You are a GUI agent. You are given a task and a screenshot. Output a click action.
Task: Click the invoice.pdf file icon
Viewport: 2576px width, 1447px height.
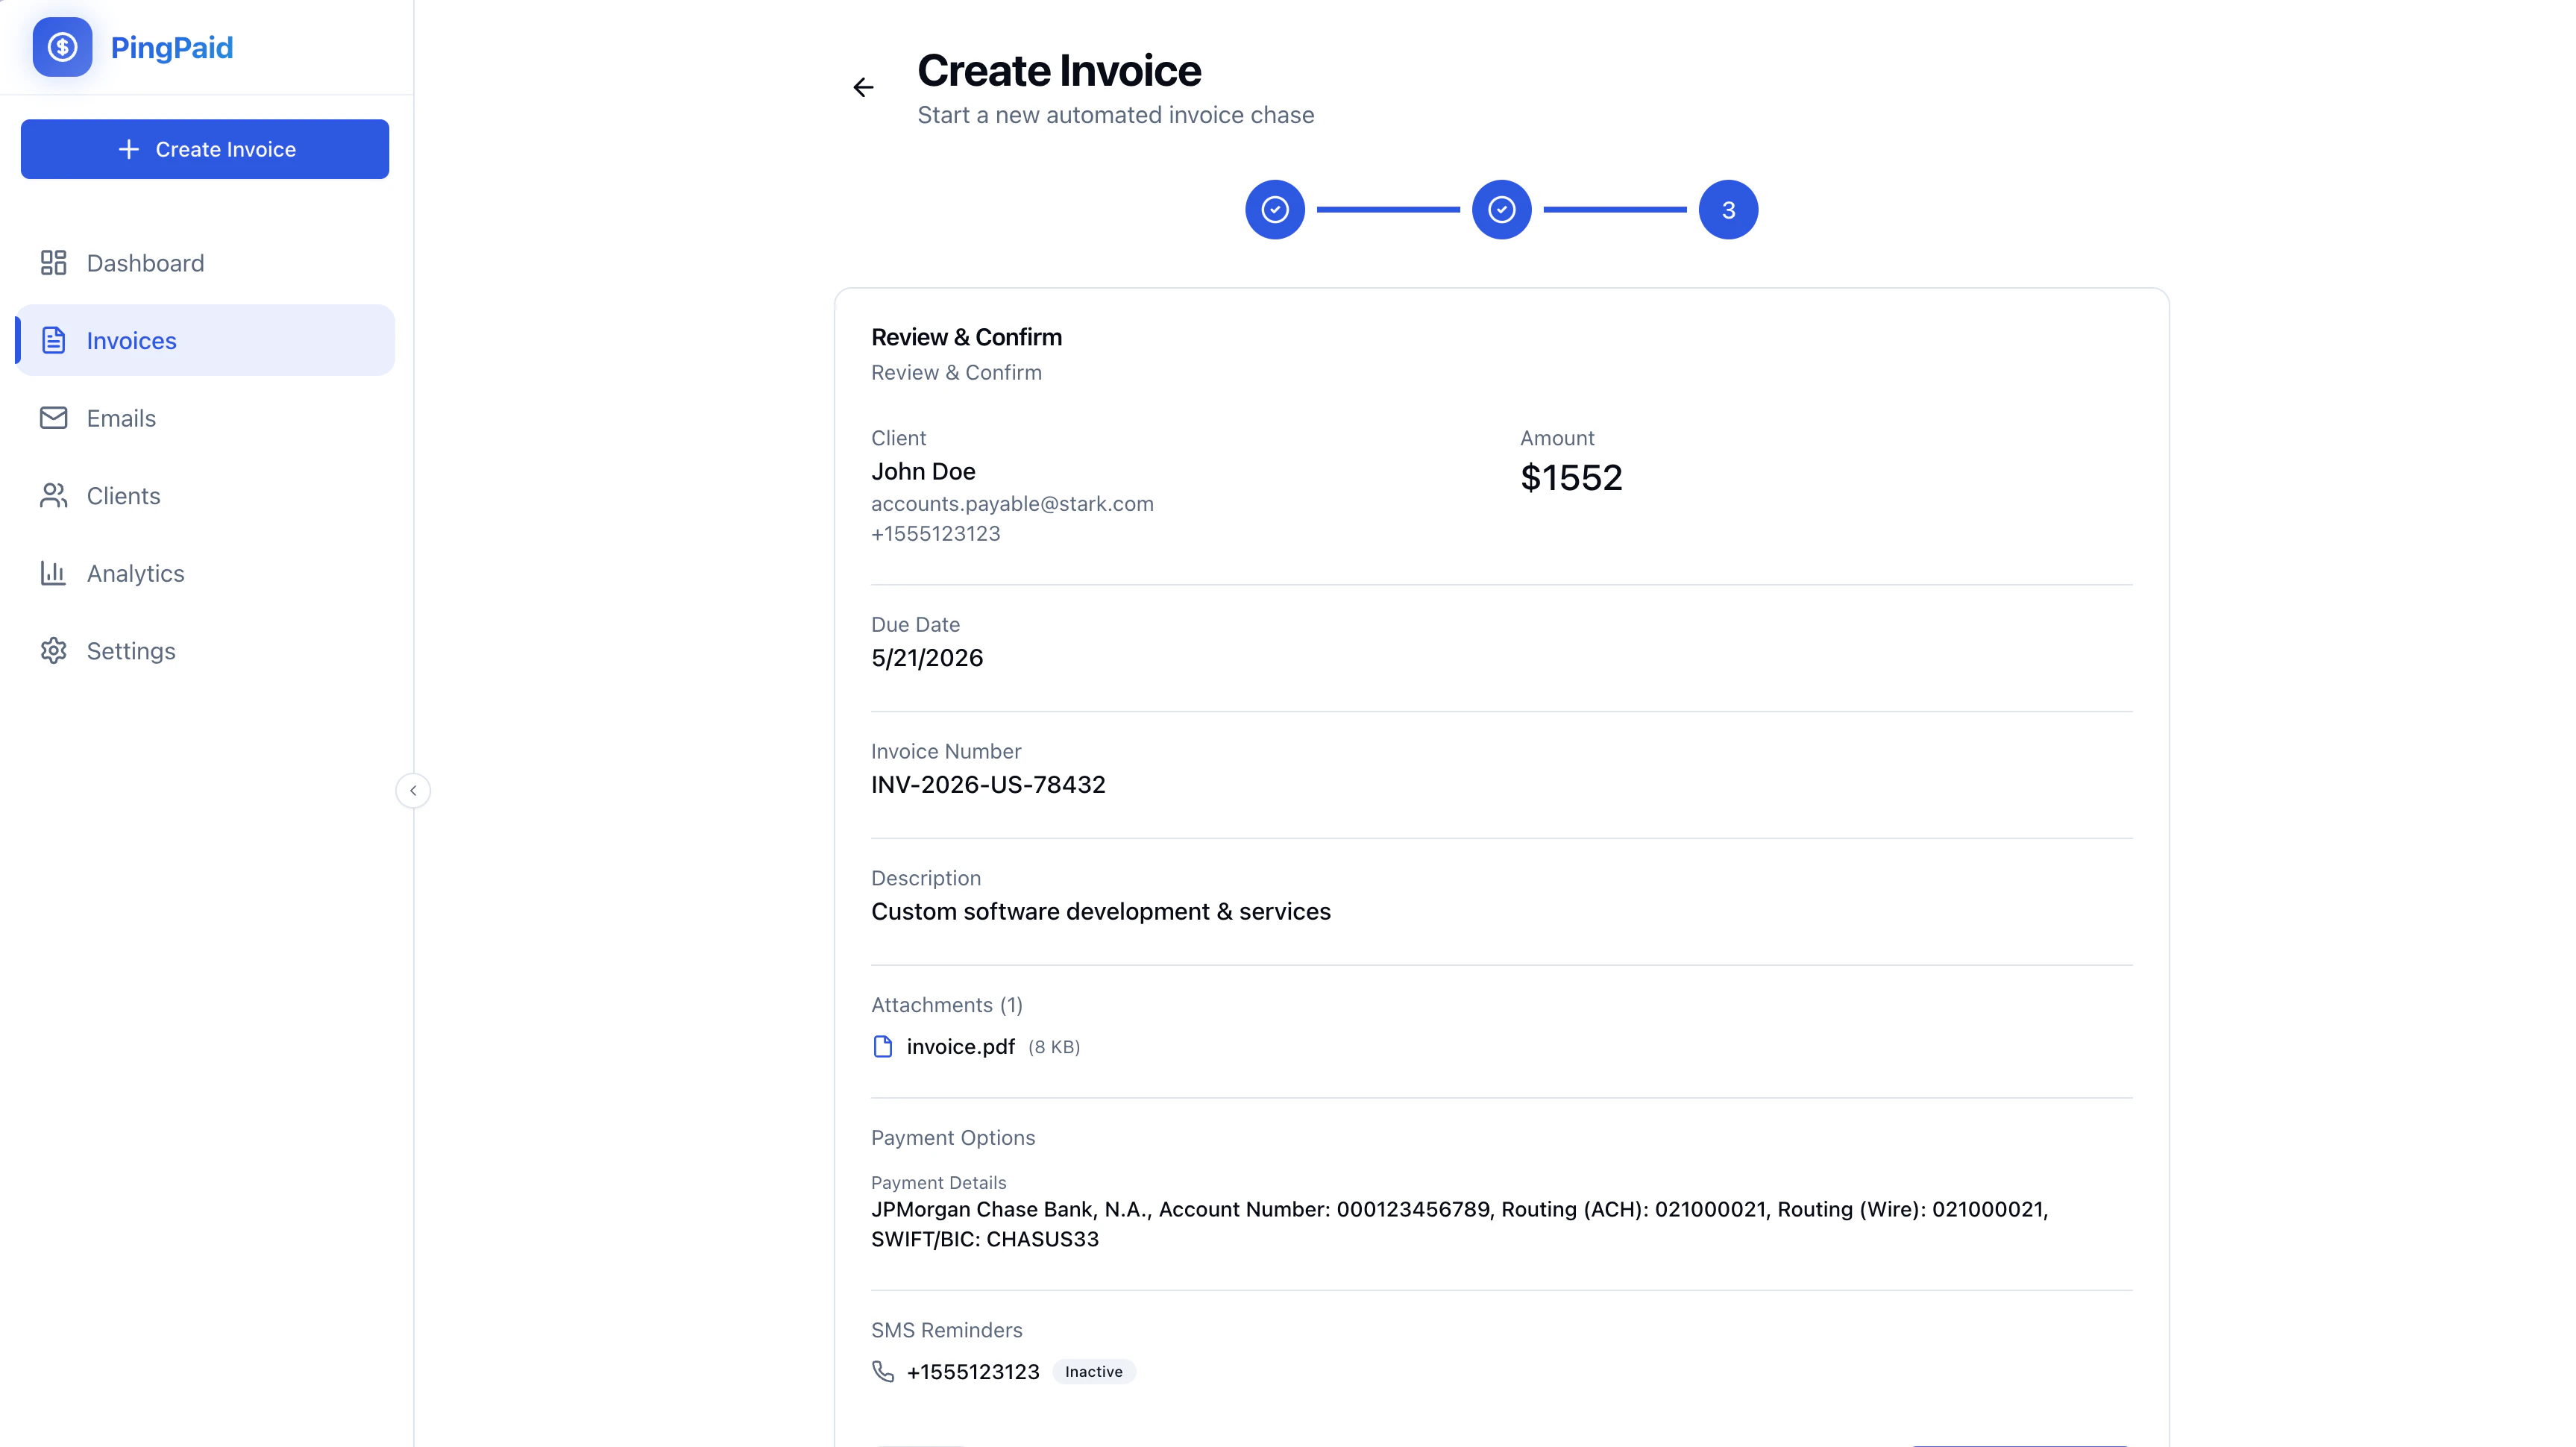coord(883,1047)
